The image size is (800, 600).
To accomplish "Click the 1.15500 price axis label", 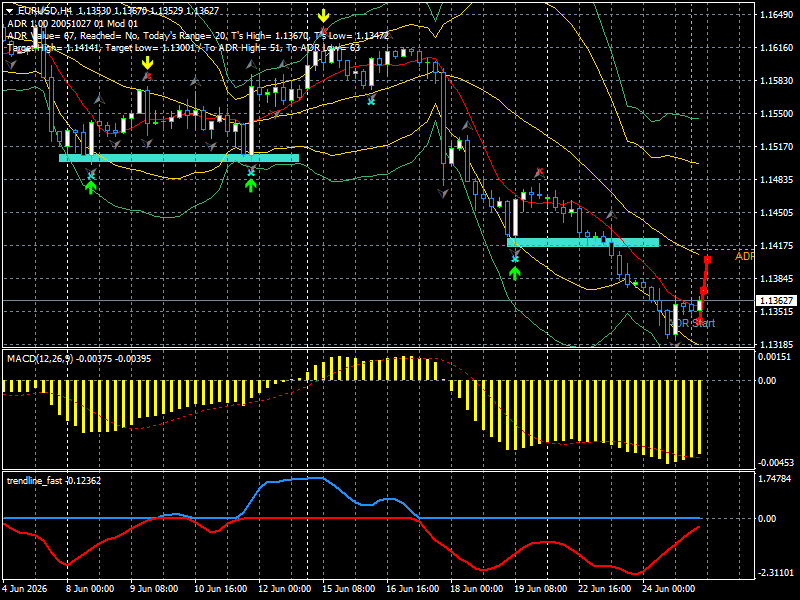I will click(x=777, y=114).
